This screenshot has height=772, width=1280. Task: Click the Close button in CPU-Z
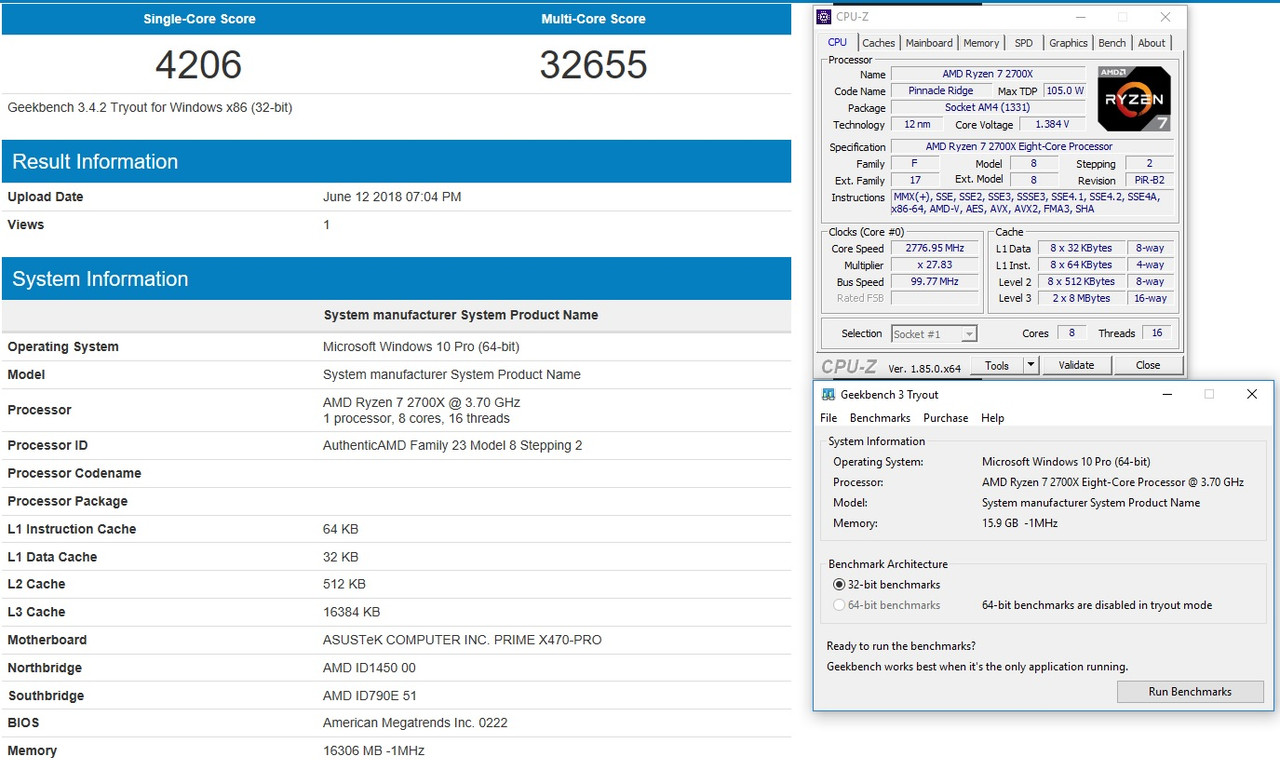click(x=1148, y=365)
